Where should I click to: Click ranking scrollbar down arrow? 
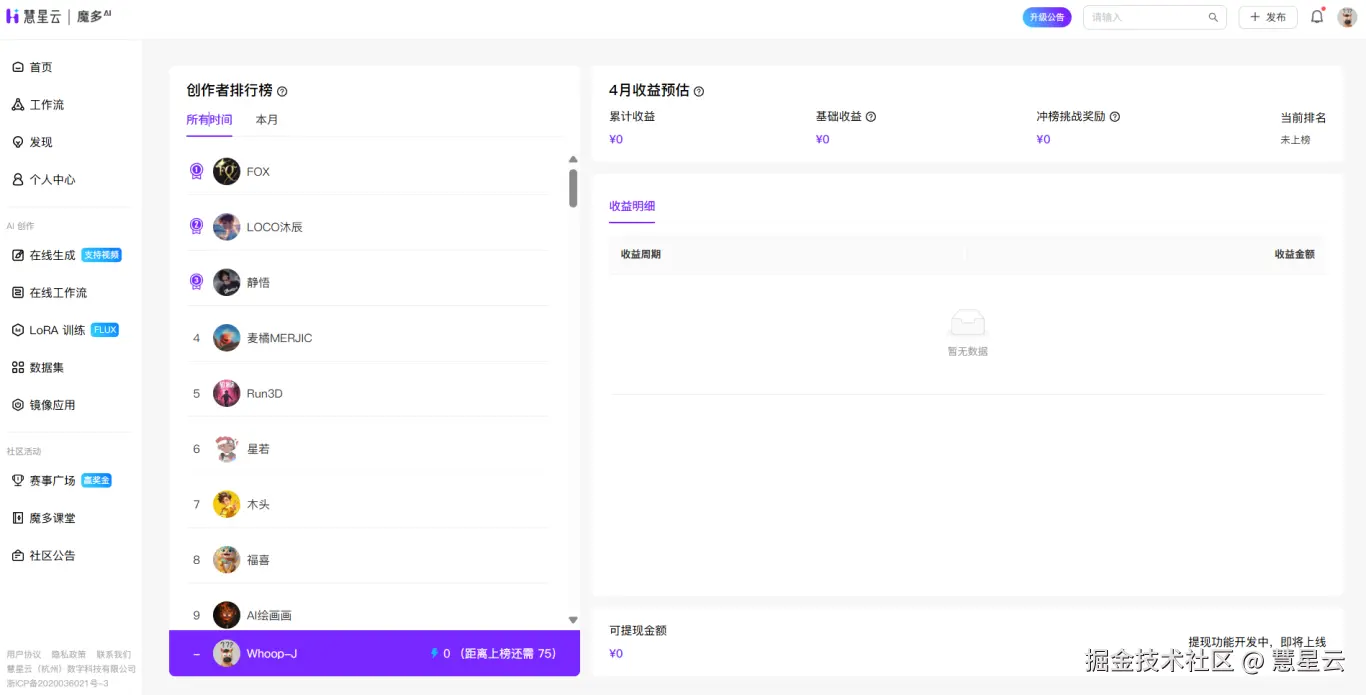coord(573,620)
